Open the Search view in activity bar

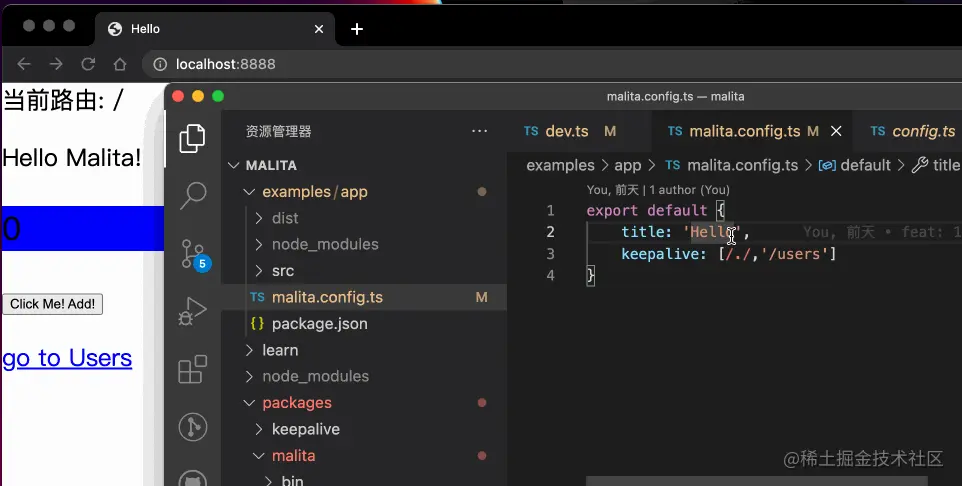[193, 196]
